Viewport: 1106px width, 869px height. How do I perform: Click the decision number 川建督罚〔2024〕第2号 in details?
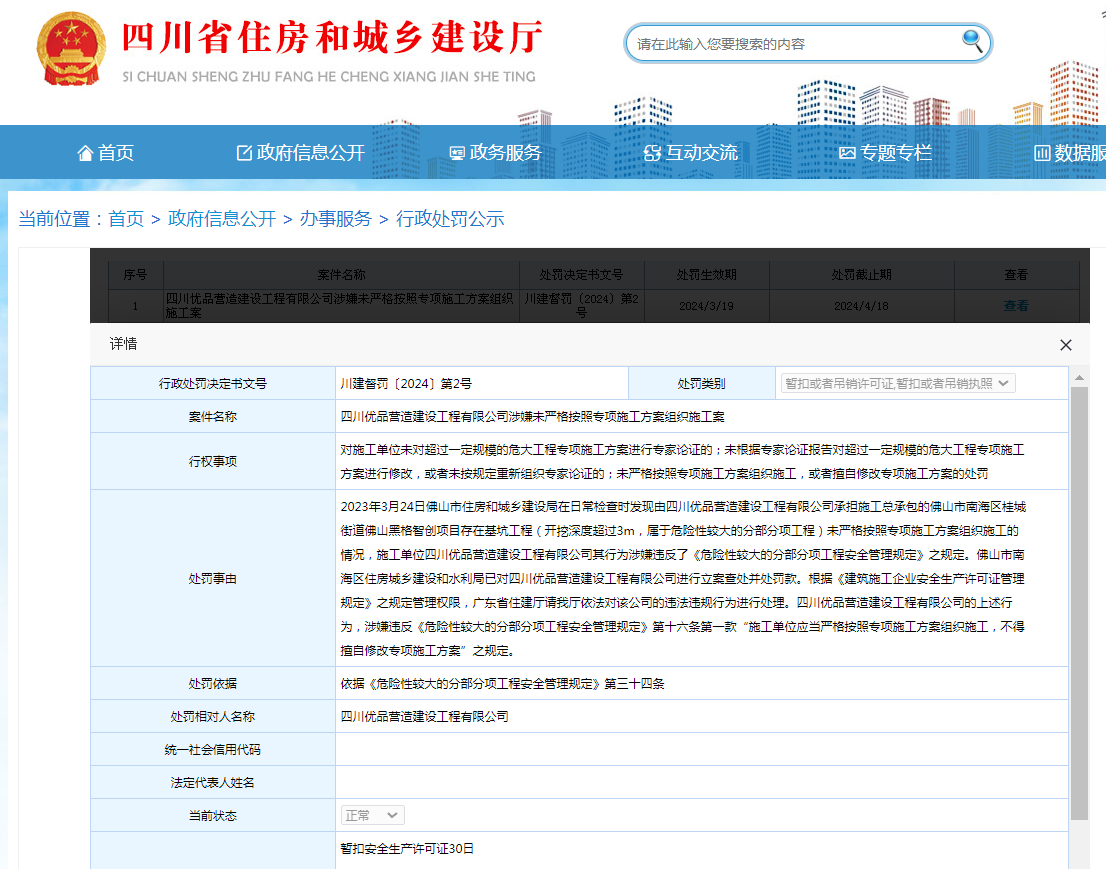tap(406, 384)
